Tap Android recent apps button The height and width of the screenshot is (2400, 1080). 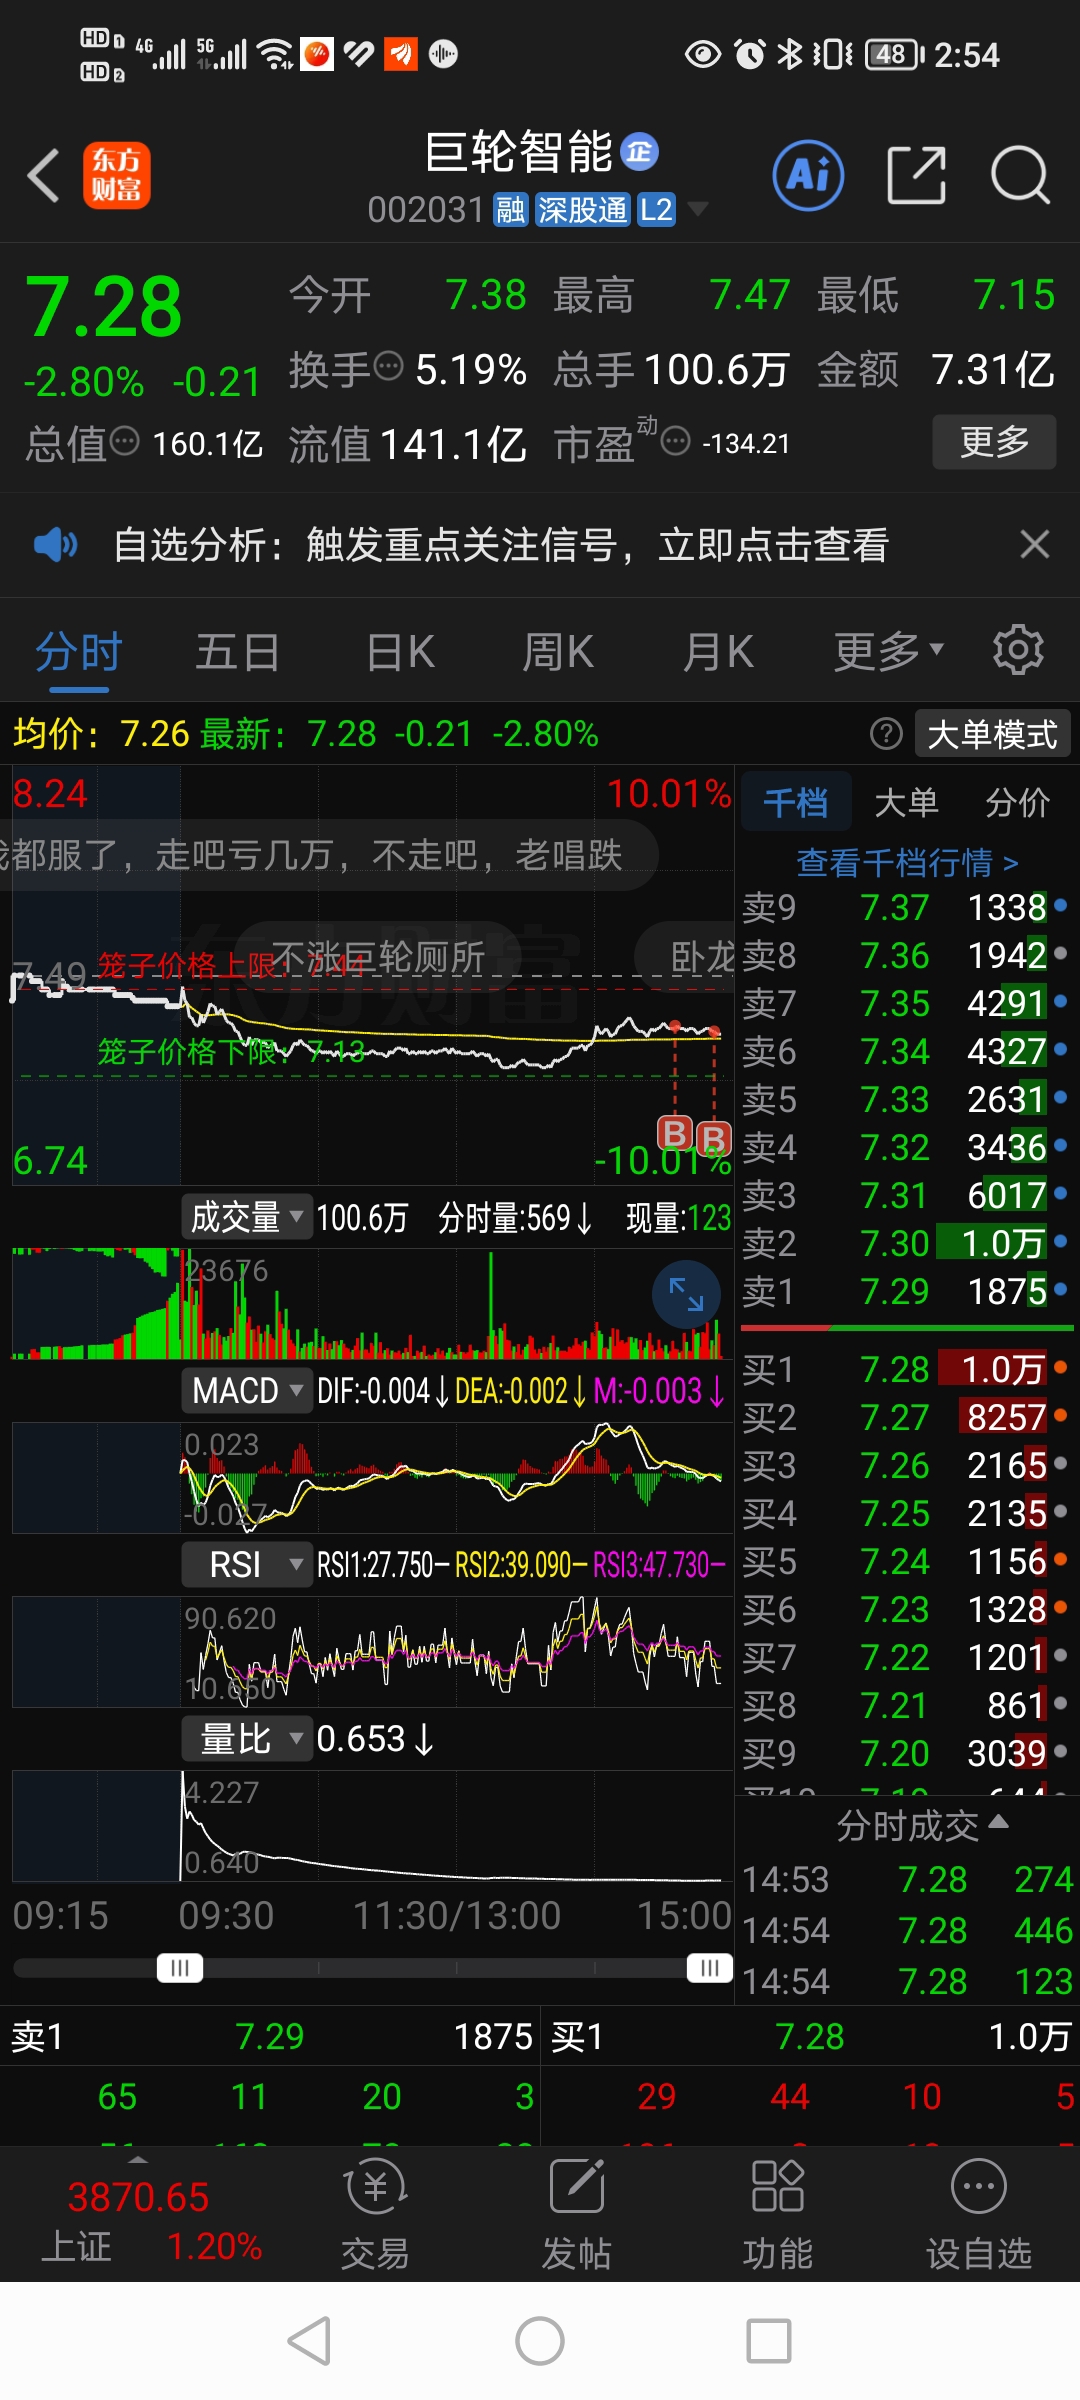point(769,2341)
